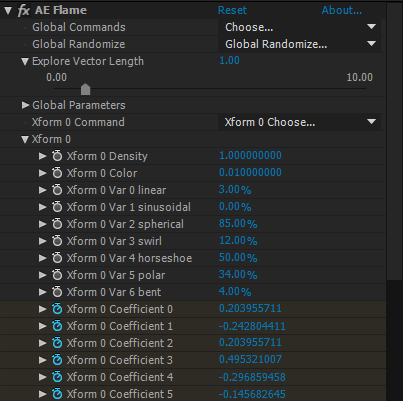Viewport: 403px width, 401px height.
Task: Disable active stopwatch on Xform 0 Coefficient 3
Action: [x=57, y=360]
